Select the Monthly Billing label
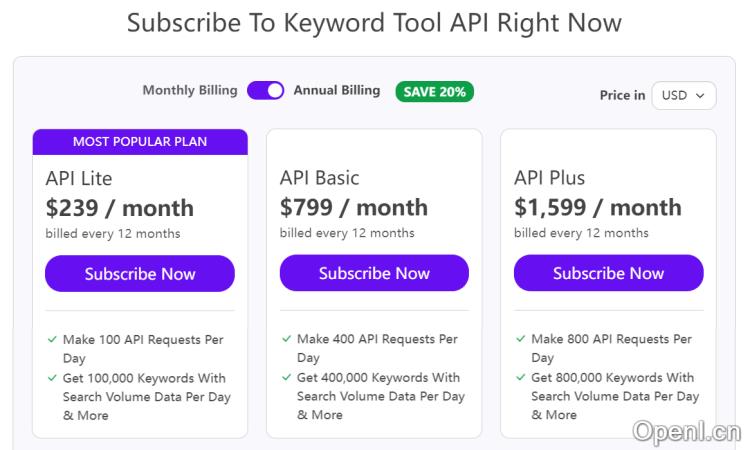Screen dimensions: 750x450 tap(190, 91)
